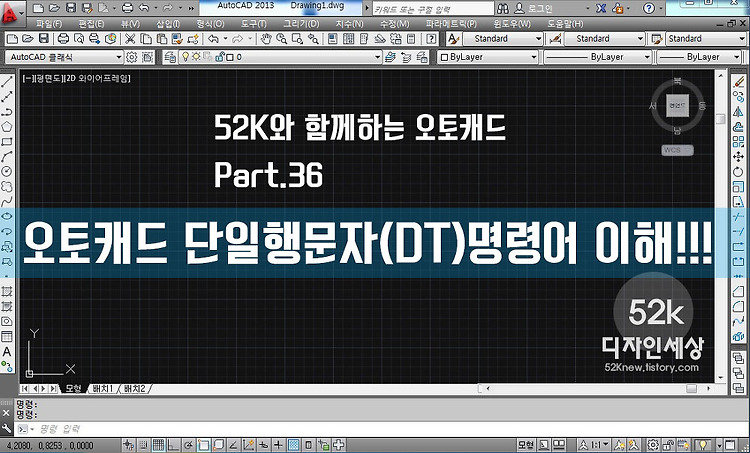Toggle Grid display in status bar
This screenshot has width=750, height=453.
click(158, 445)
